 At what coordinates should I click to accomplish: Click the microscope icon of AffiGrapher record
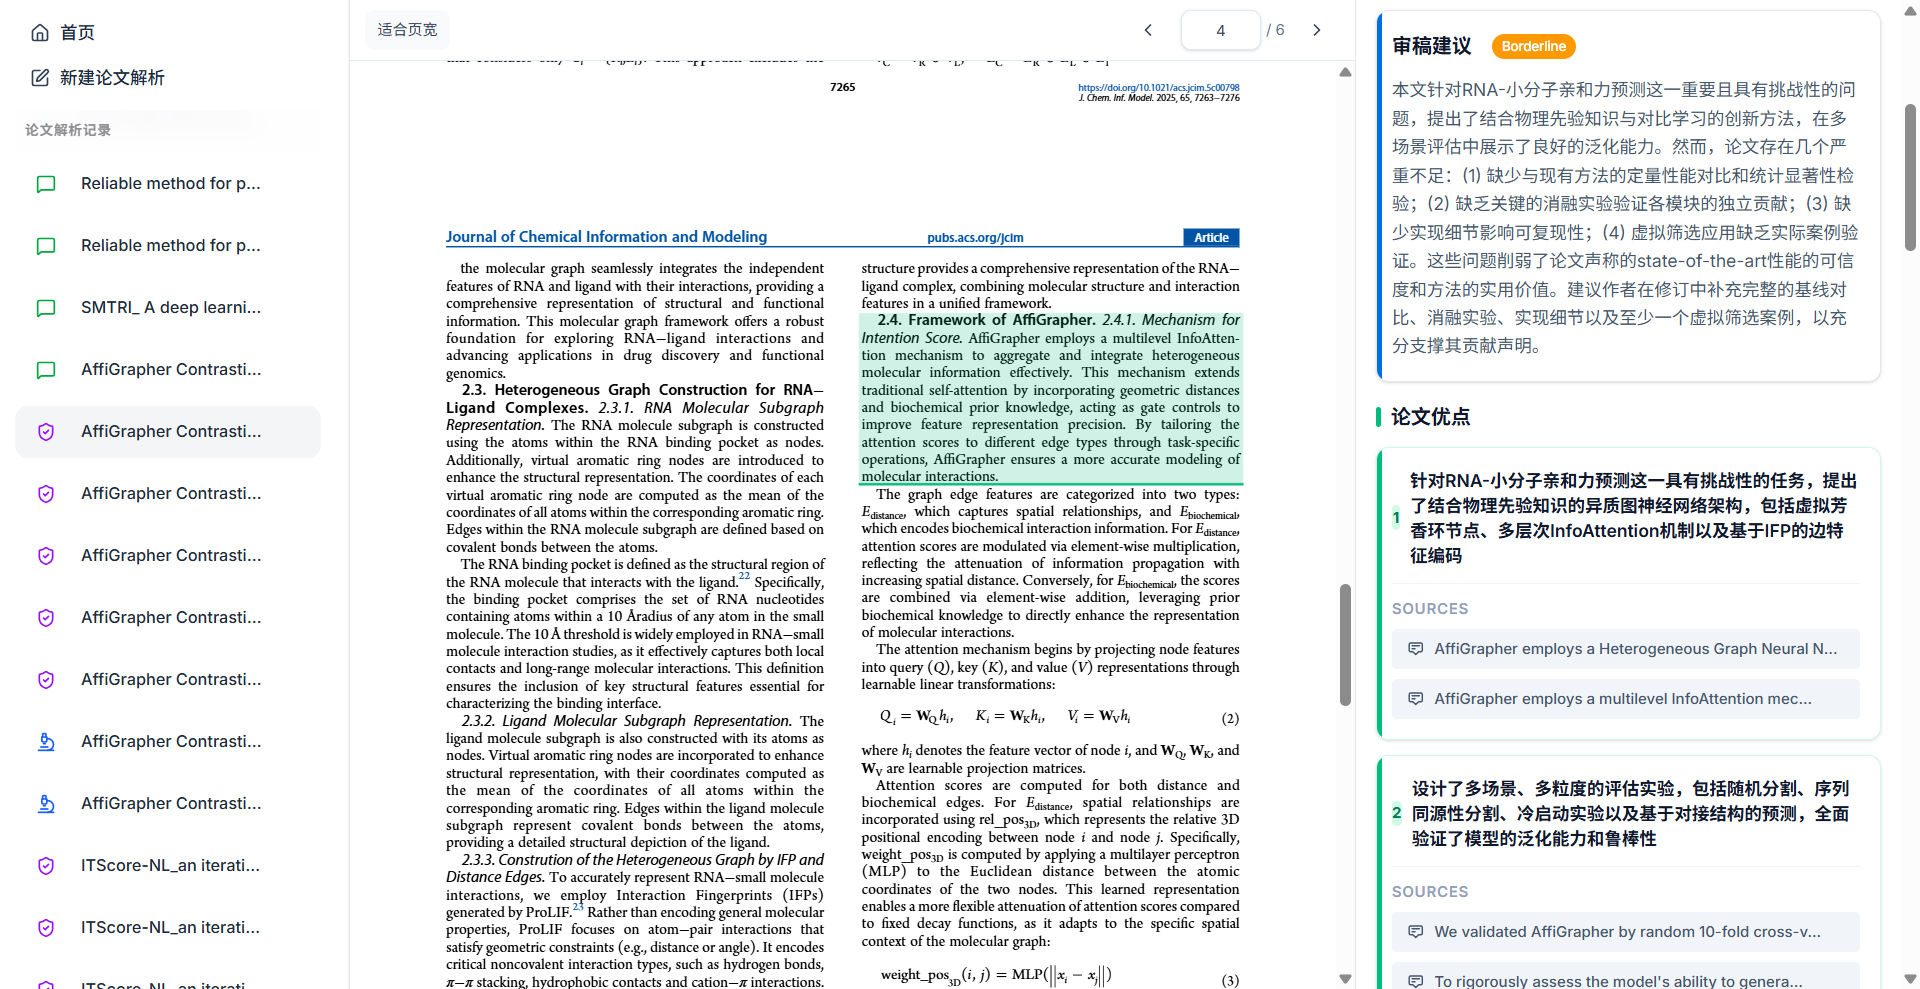pos(46,742)
